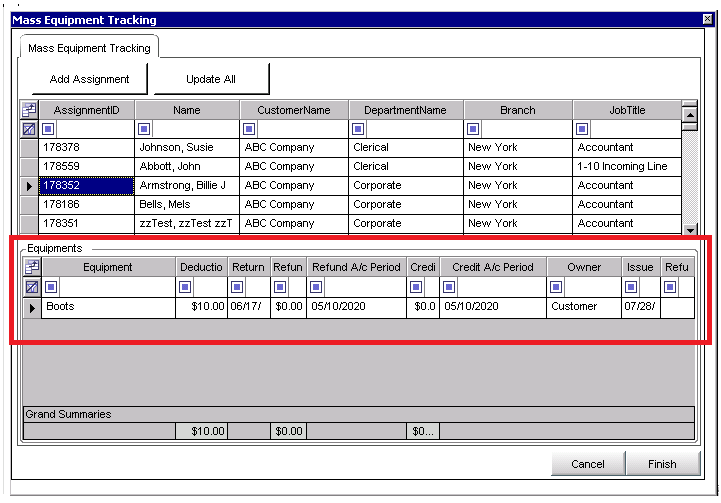Click clear-filter icon in assignments grid

point(29,129)
